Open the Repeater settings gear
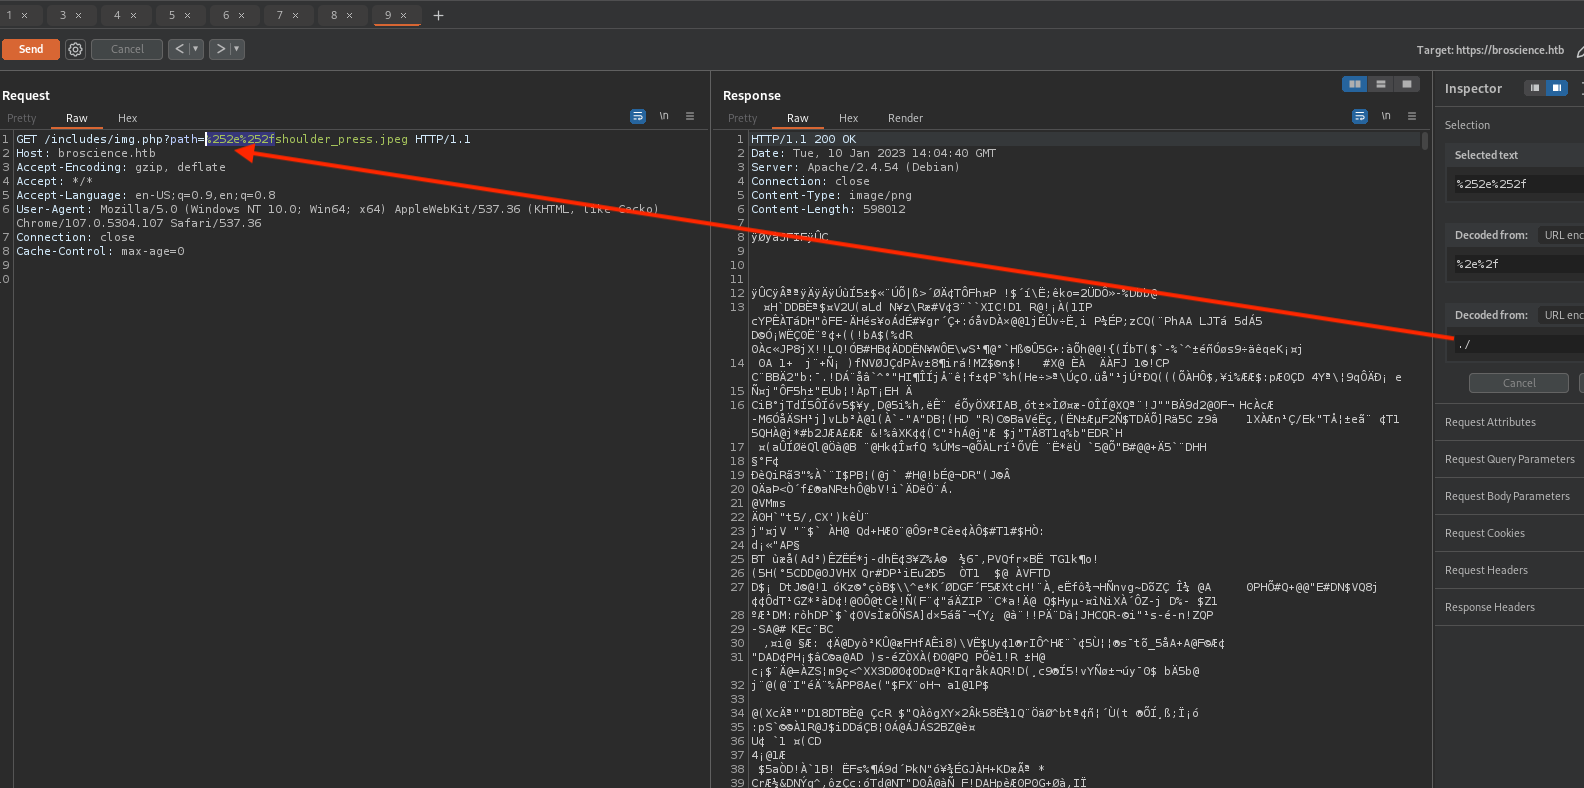1584x788 pixels. coord(75,49)
